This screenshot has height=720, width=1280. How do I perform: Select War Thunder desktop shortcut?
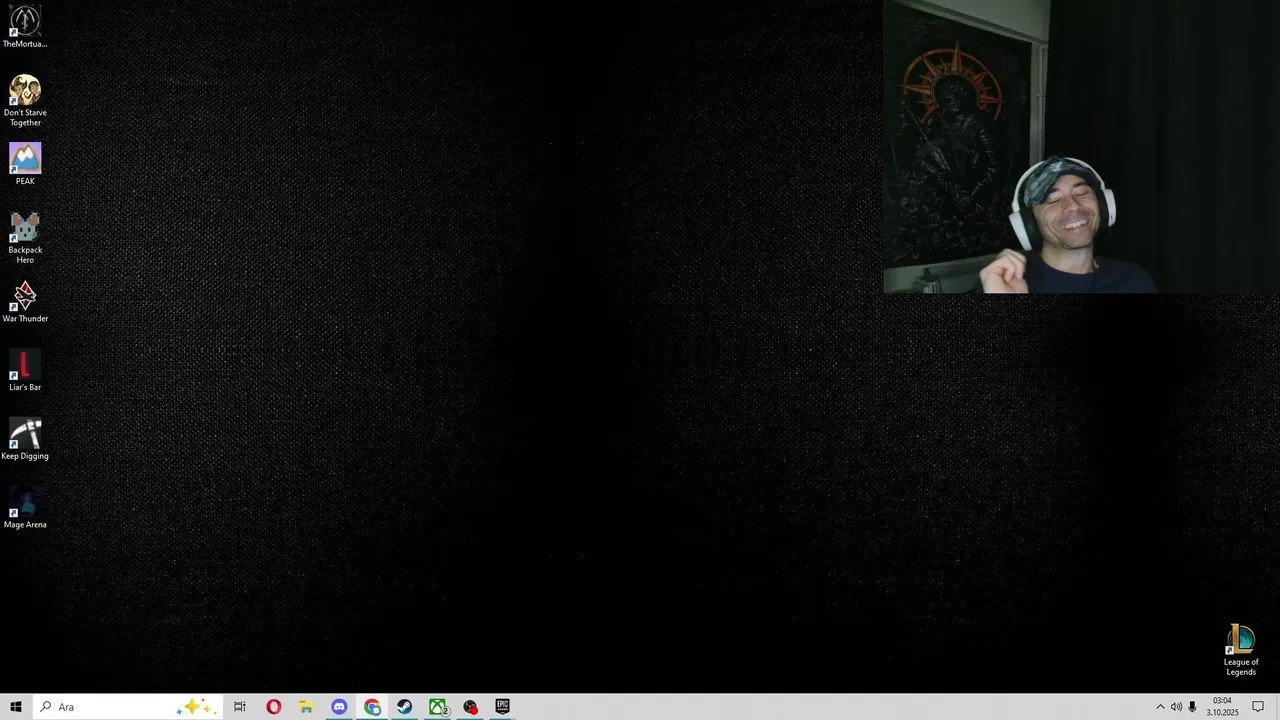[x=25, y=302]
